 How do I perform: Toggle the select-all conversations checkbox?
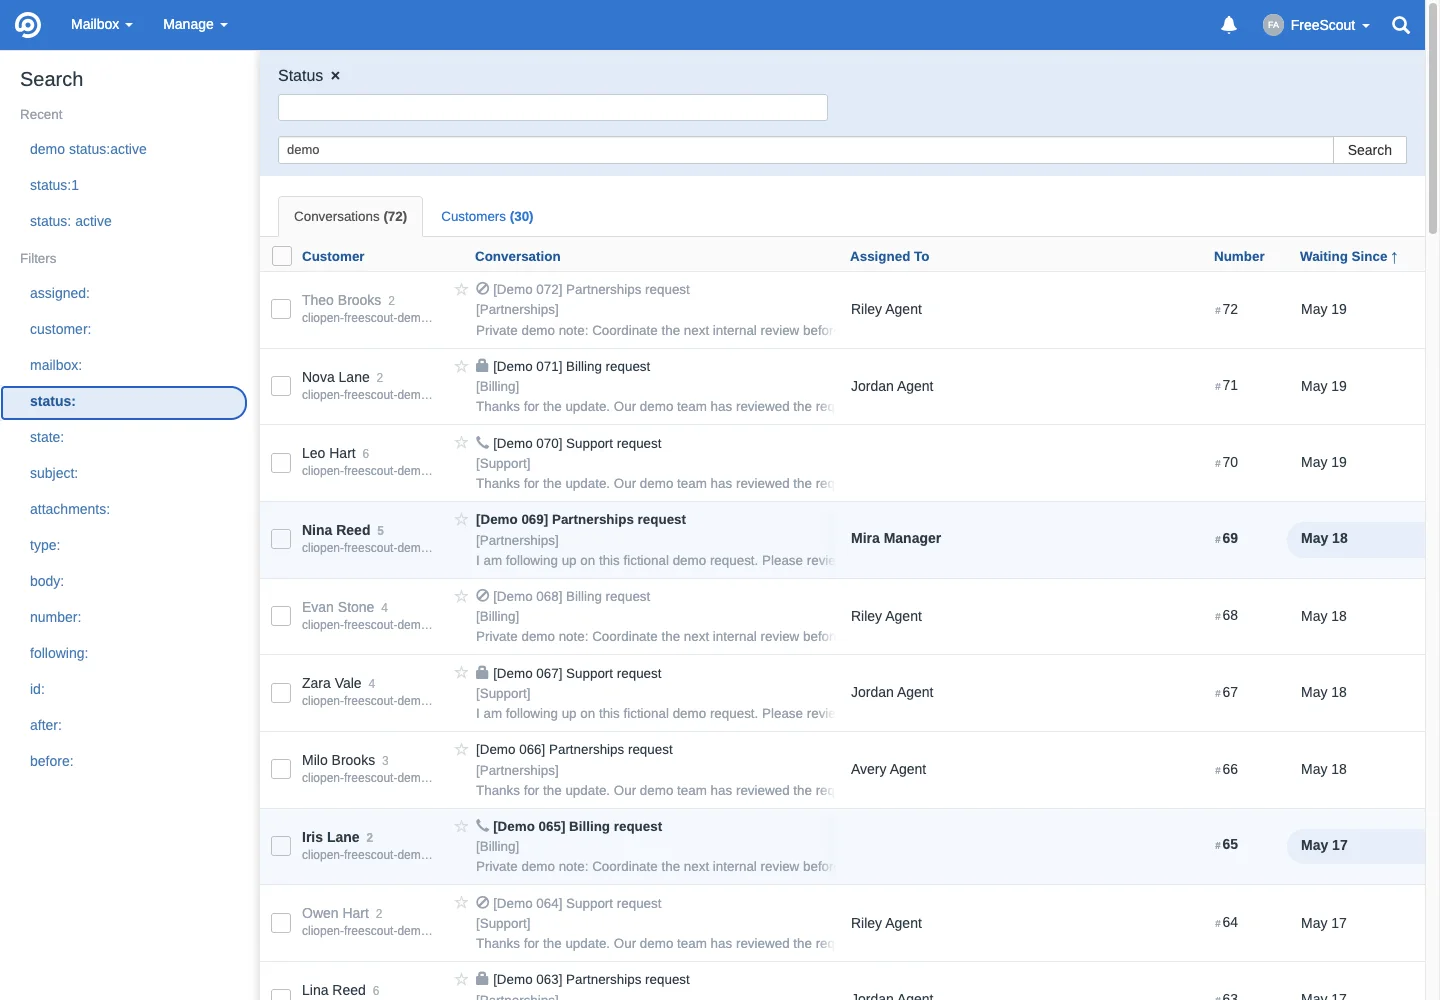pos(282,256)
